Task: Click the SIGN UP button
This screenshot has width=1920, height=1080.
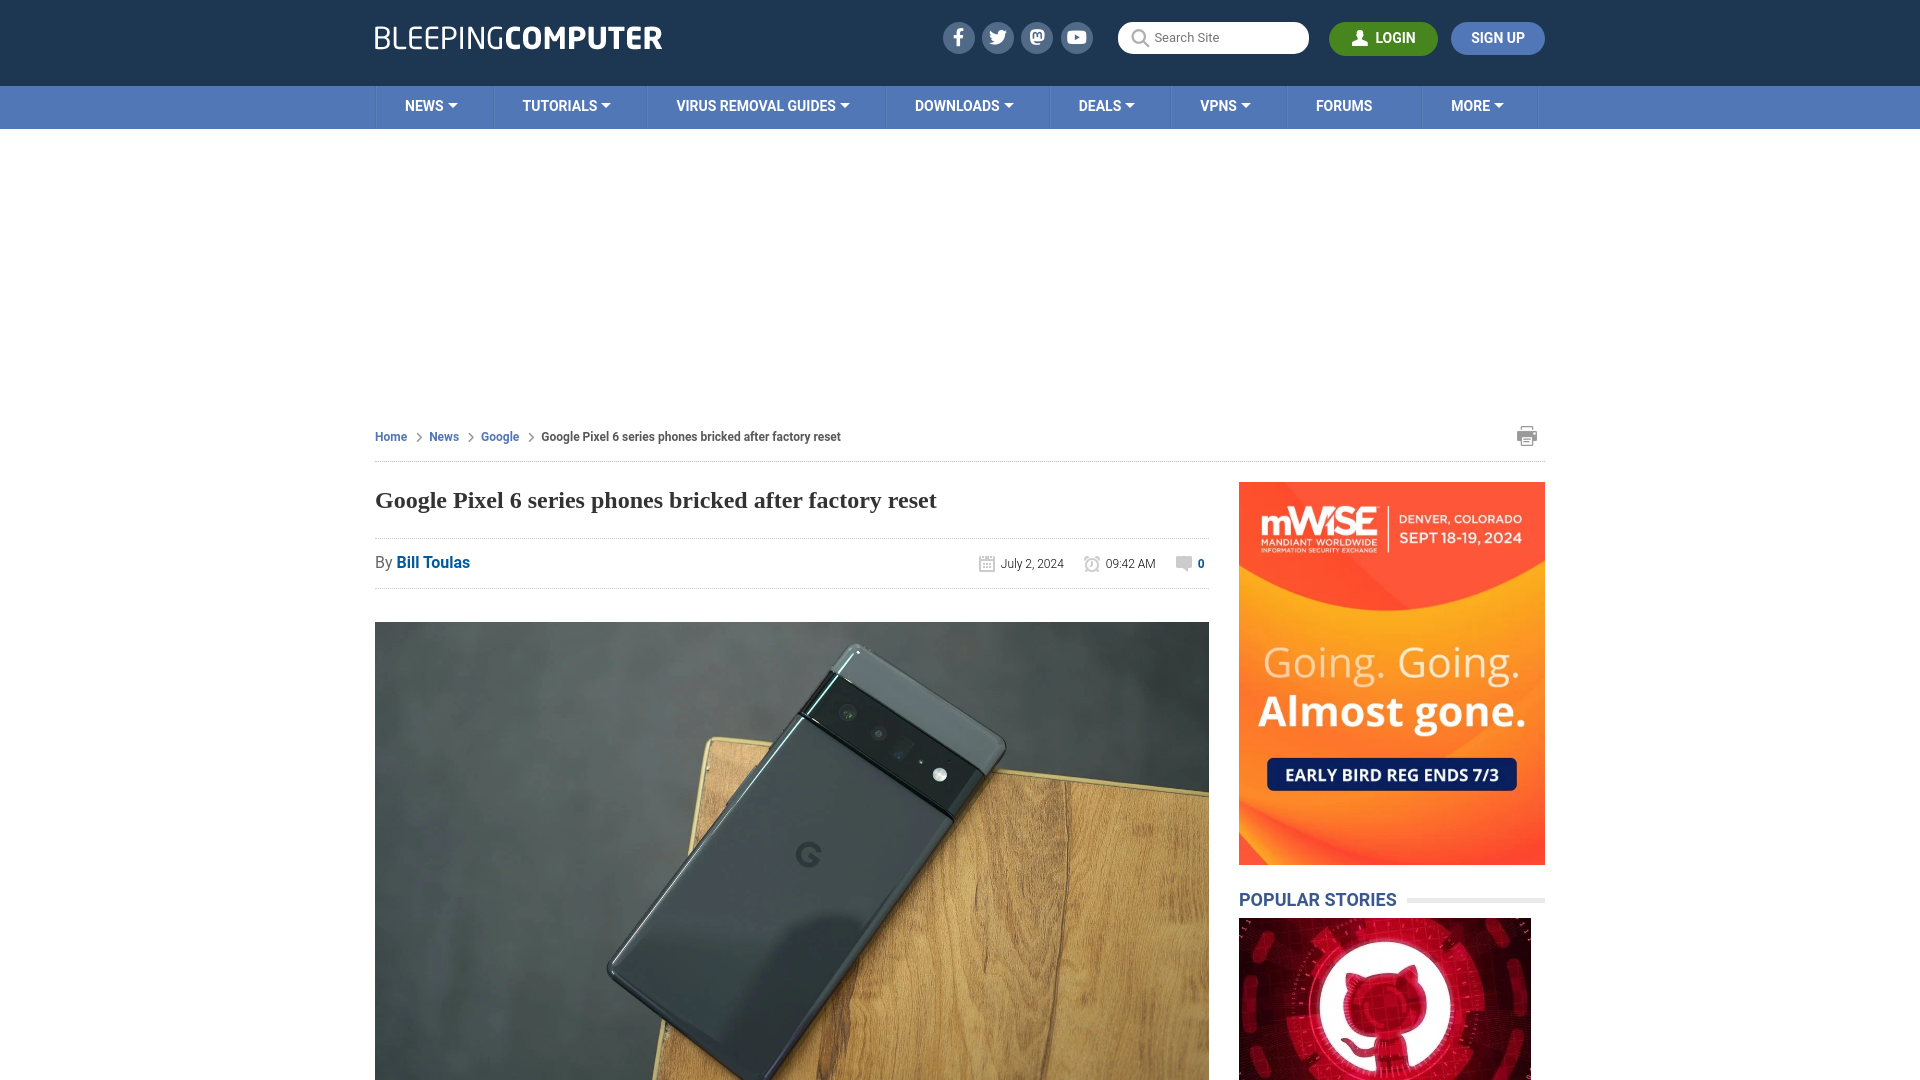Action: [x=1497, y=37]
